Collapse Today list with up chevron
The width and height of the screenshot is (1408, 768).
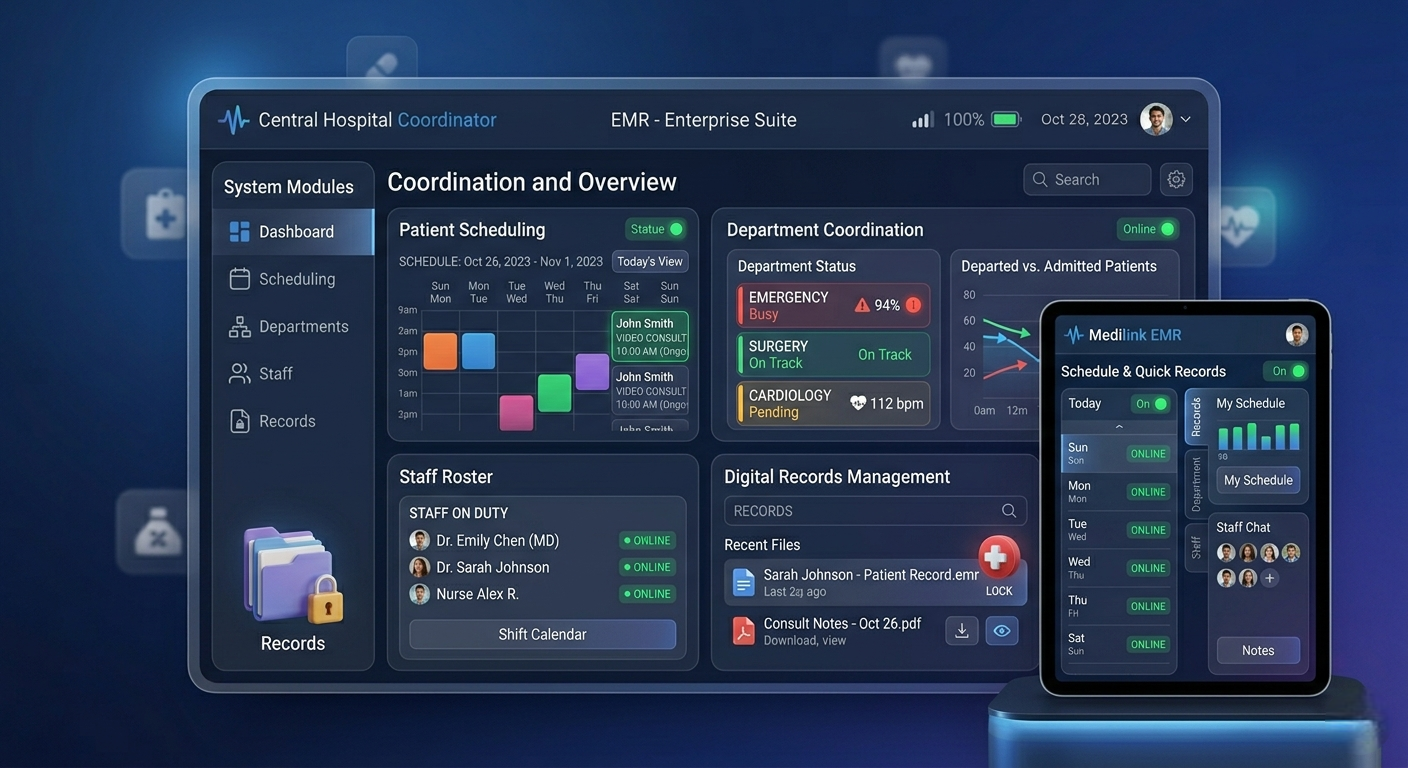(1119, 426)
